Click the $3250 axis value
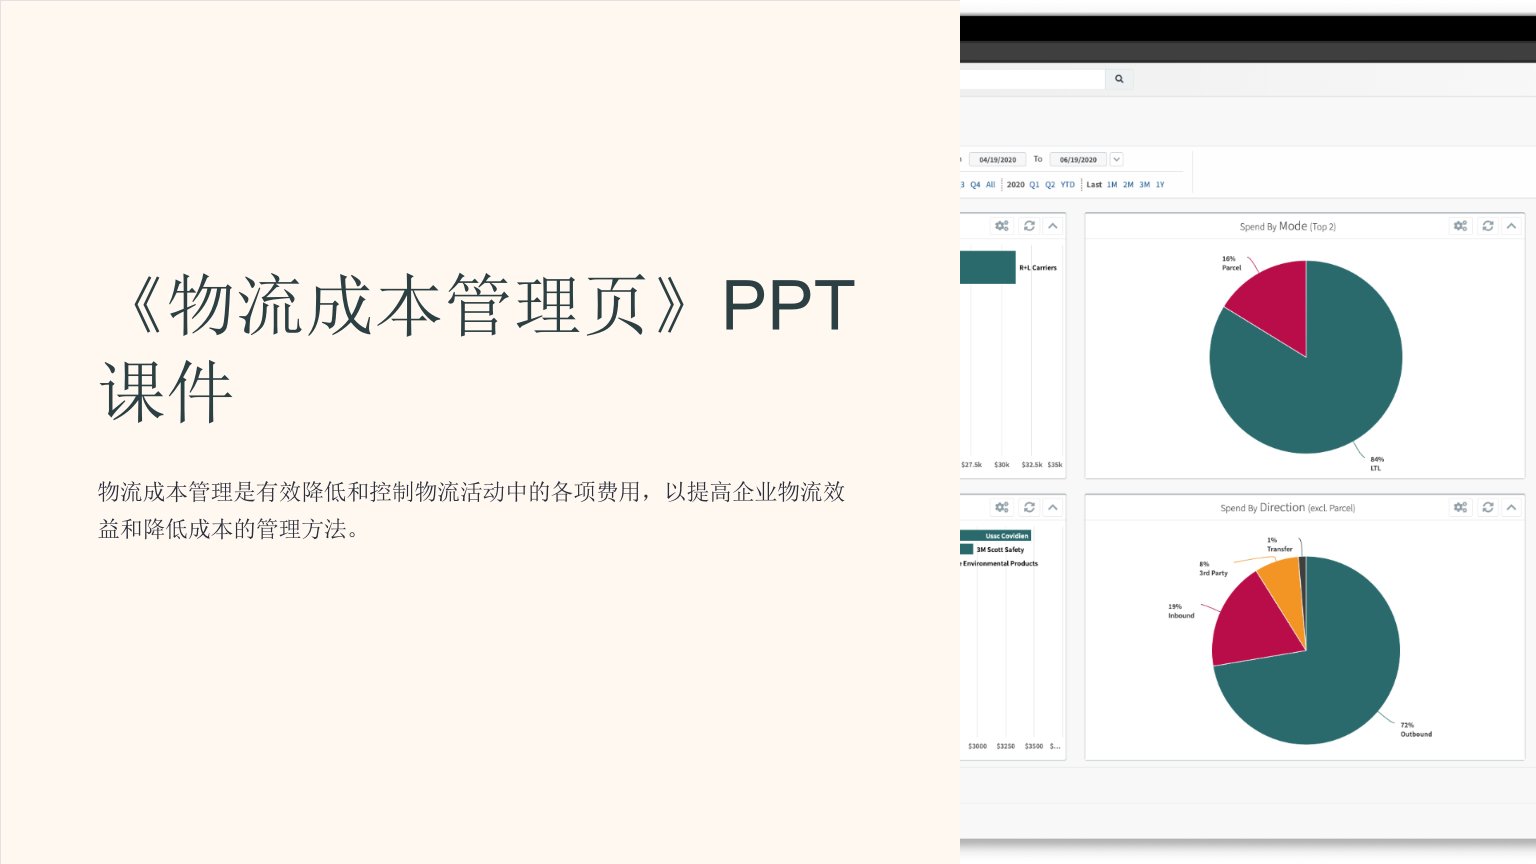The image size is (1536, 864). pyautogui.click(x=1006, y=746)
